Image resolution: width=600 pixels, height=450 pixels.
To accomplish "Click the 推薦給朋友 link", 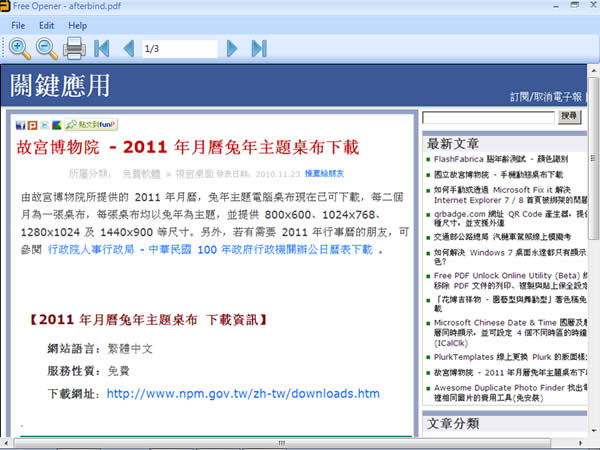I will click(324, 174).
